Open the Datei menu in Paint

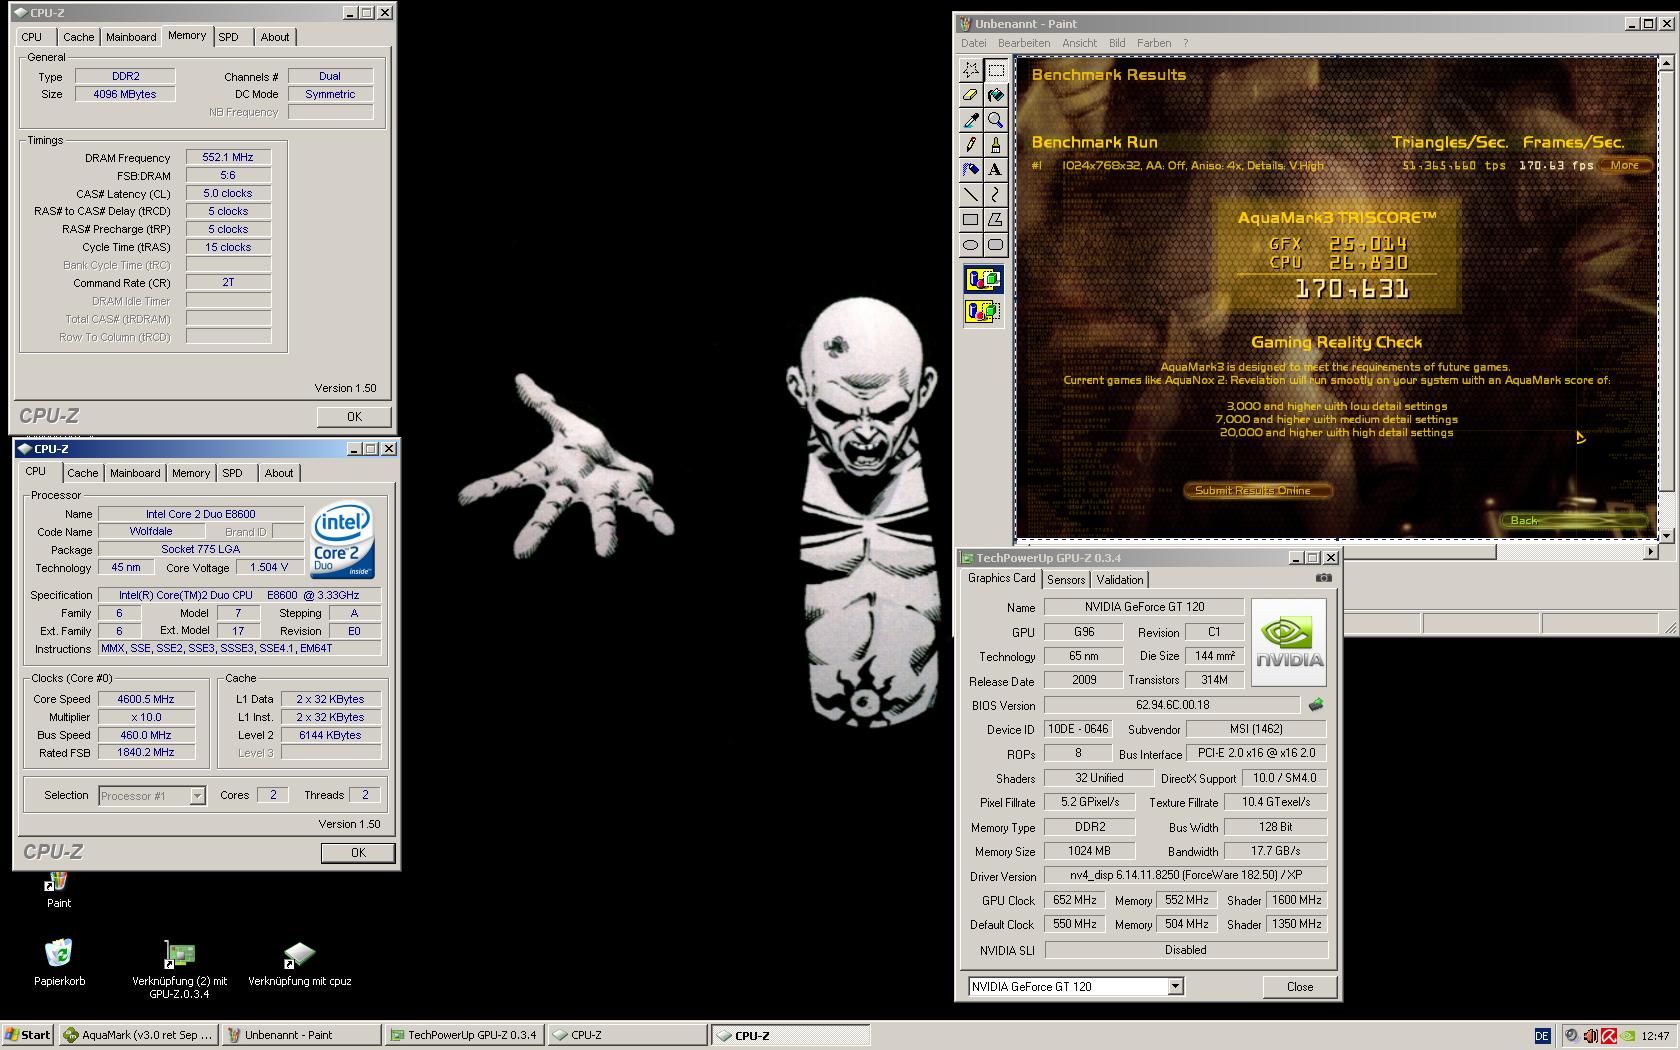(974, 43)
